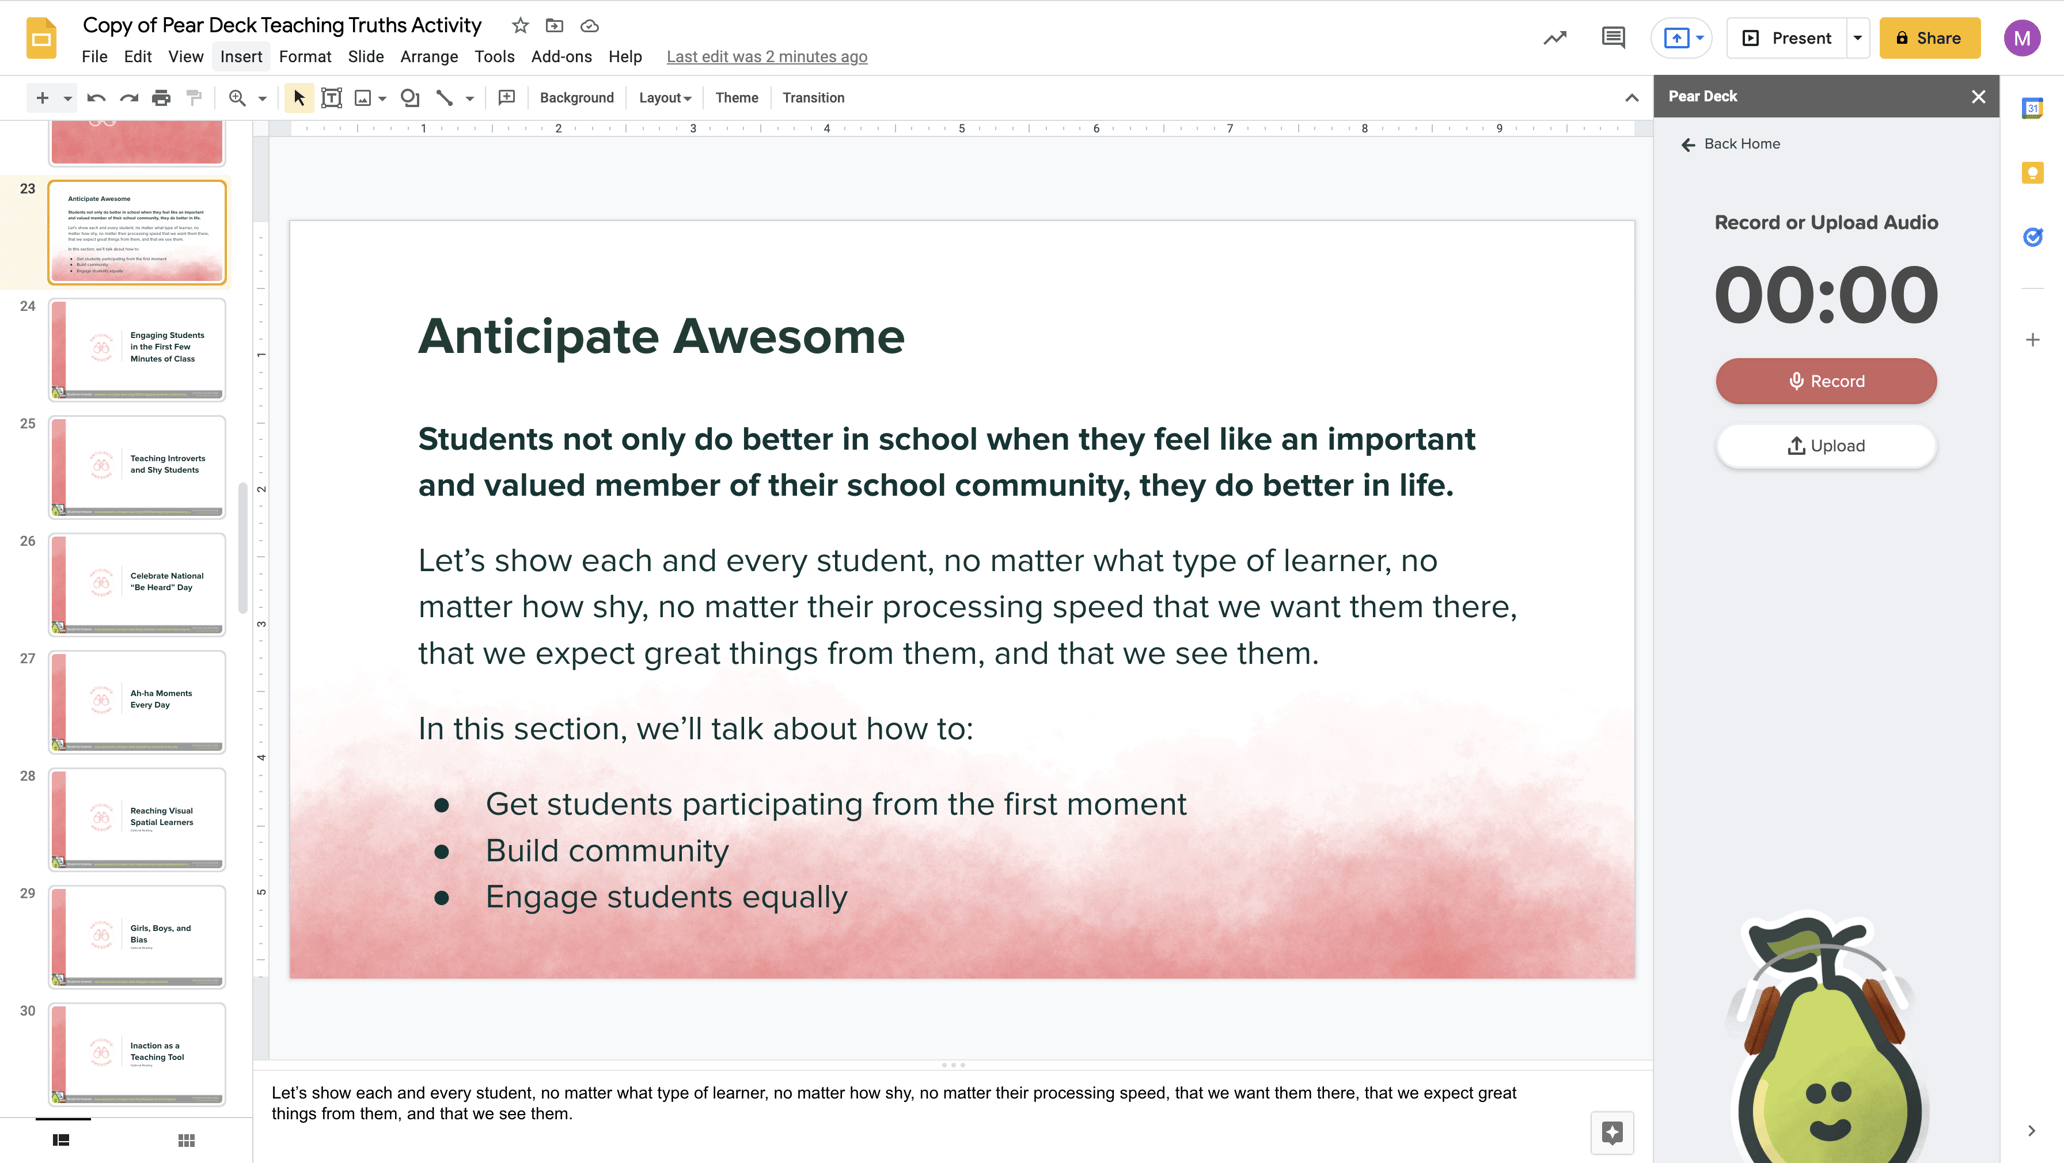2064x1163 pixels.
Task: Toggle the Pear Deck sidebar closed
Action: coord(1978,95)
